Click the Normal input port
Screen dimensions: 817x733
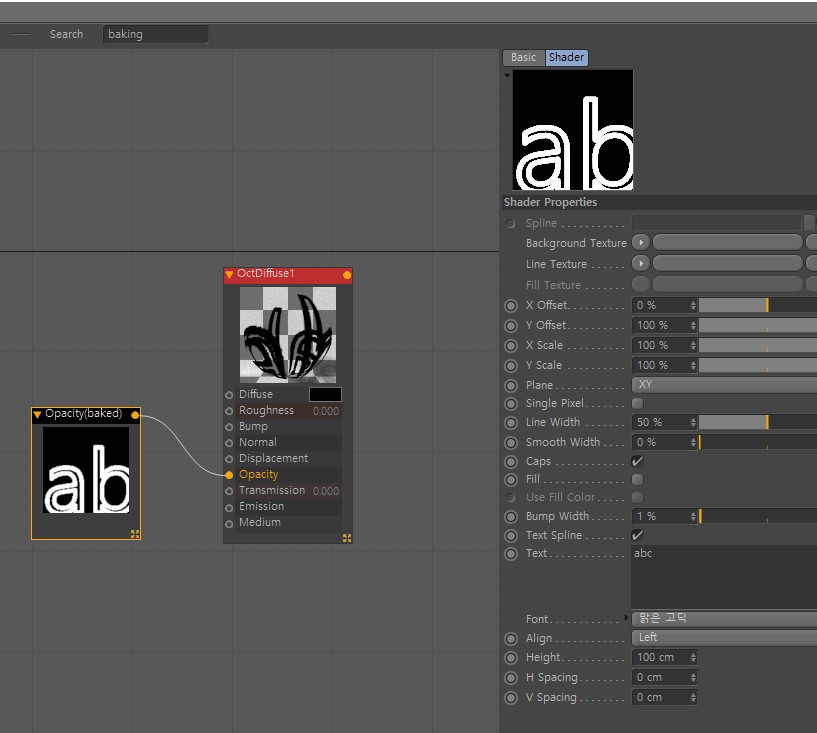pyautogui.click(x=229, y=443)
